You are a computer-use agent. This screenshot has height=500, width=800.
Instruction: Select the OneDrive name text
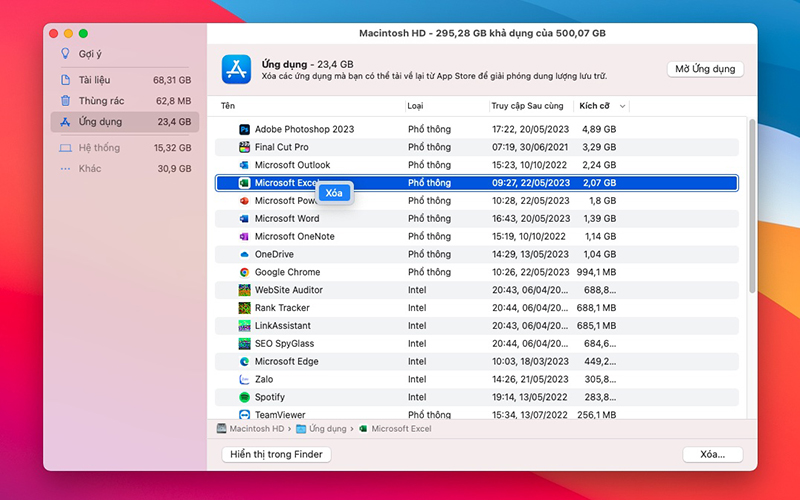(x=274, y=254)
